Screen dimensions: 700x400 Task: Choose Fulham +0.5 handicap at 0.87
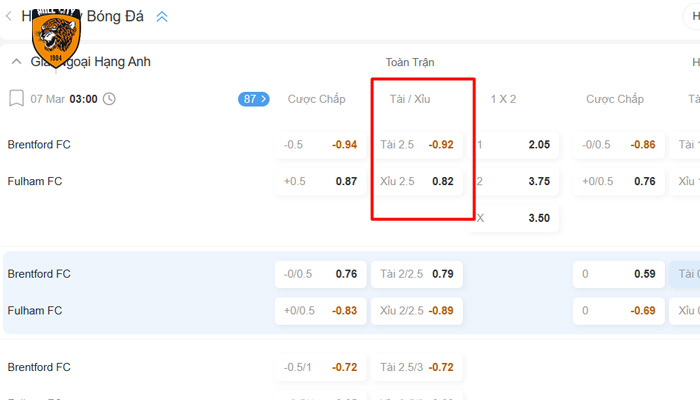click(320, 181)
